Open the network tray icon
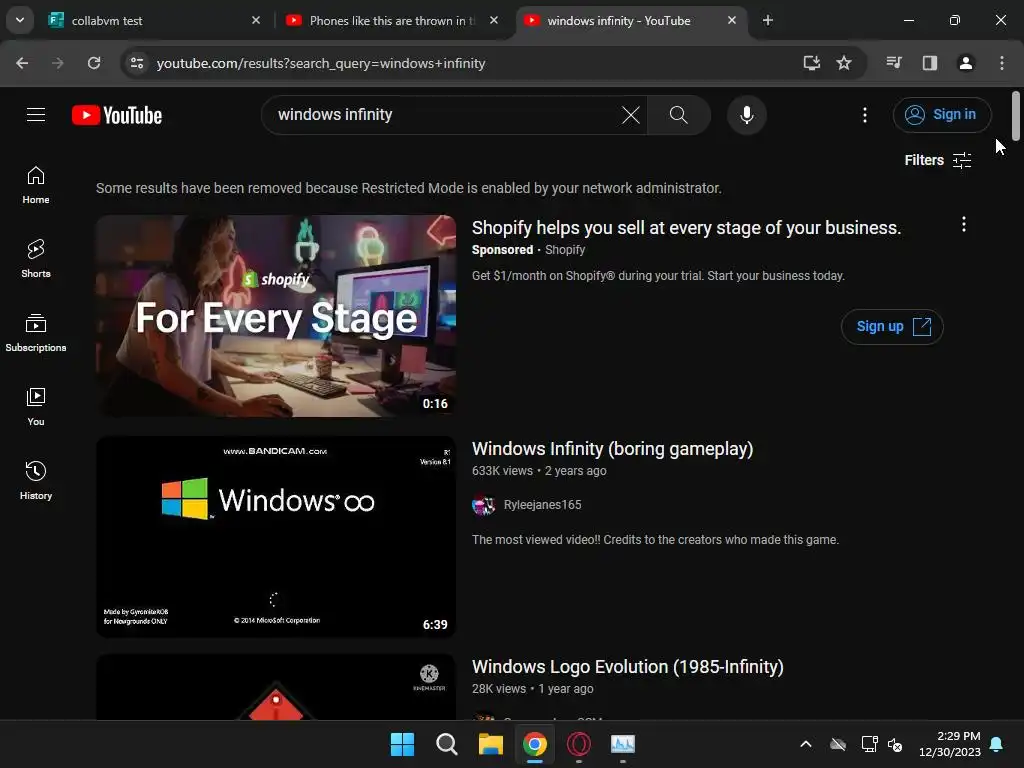Screen dimensions: 1024x768 869,744
